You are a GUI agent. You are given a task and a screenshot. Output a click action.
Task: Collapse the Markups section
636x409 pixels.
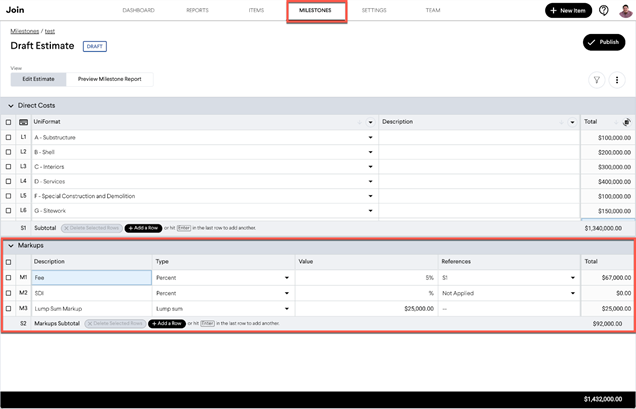coord(11,246)
